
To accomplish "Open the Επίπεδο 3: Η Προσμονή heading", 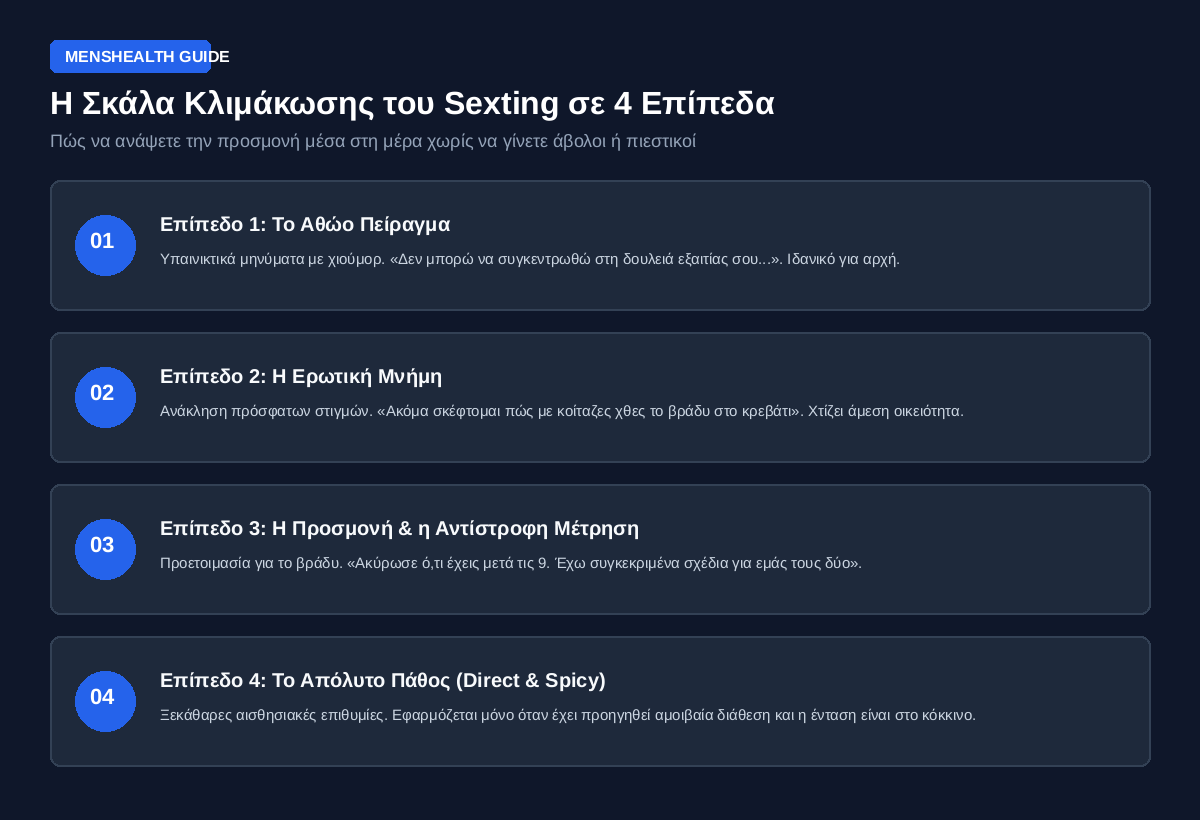I will 399,528.
